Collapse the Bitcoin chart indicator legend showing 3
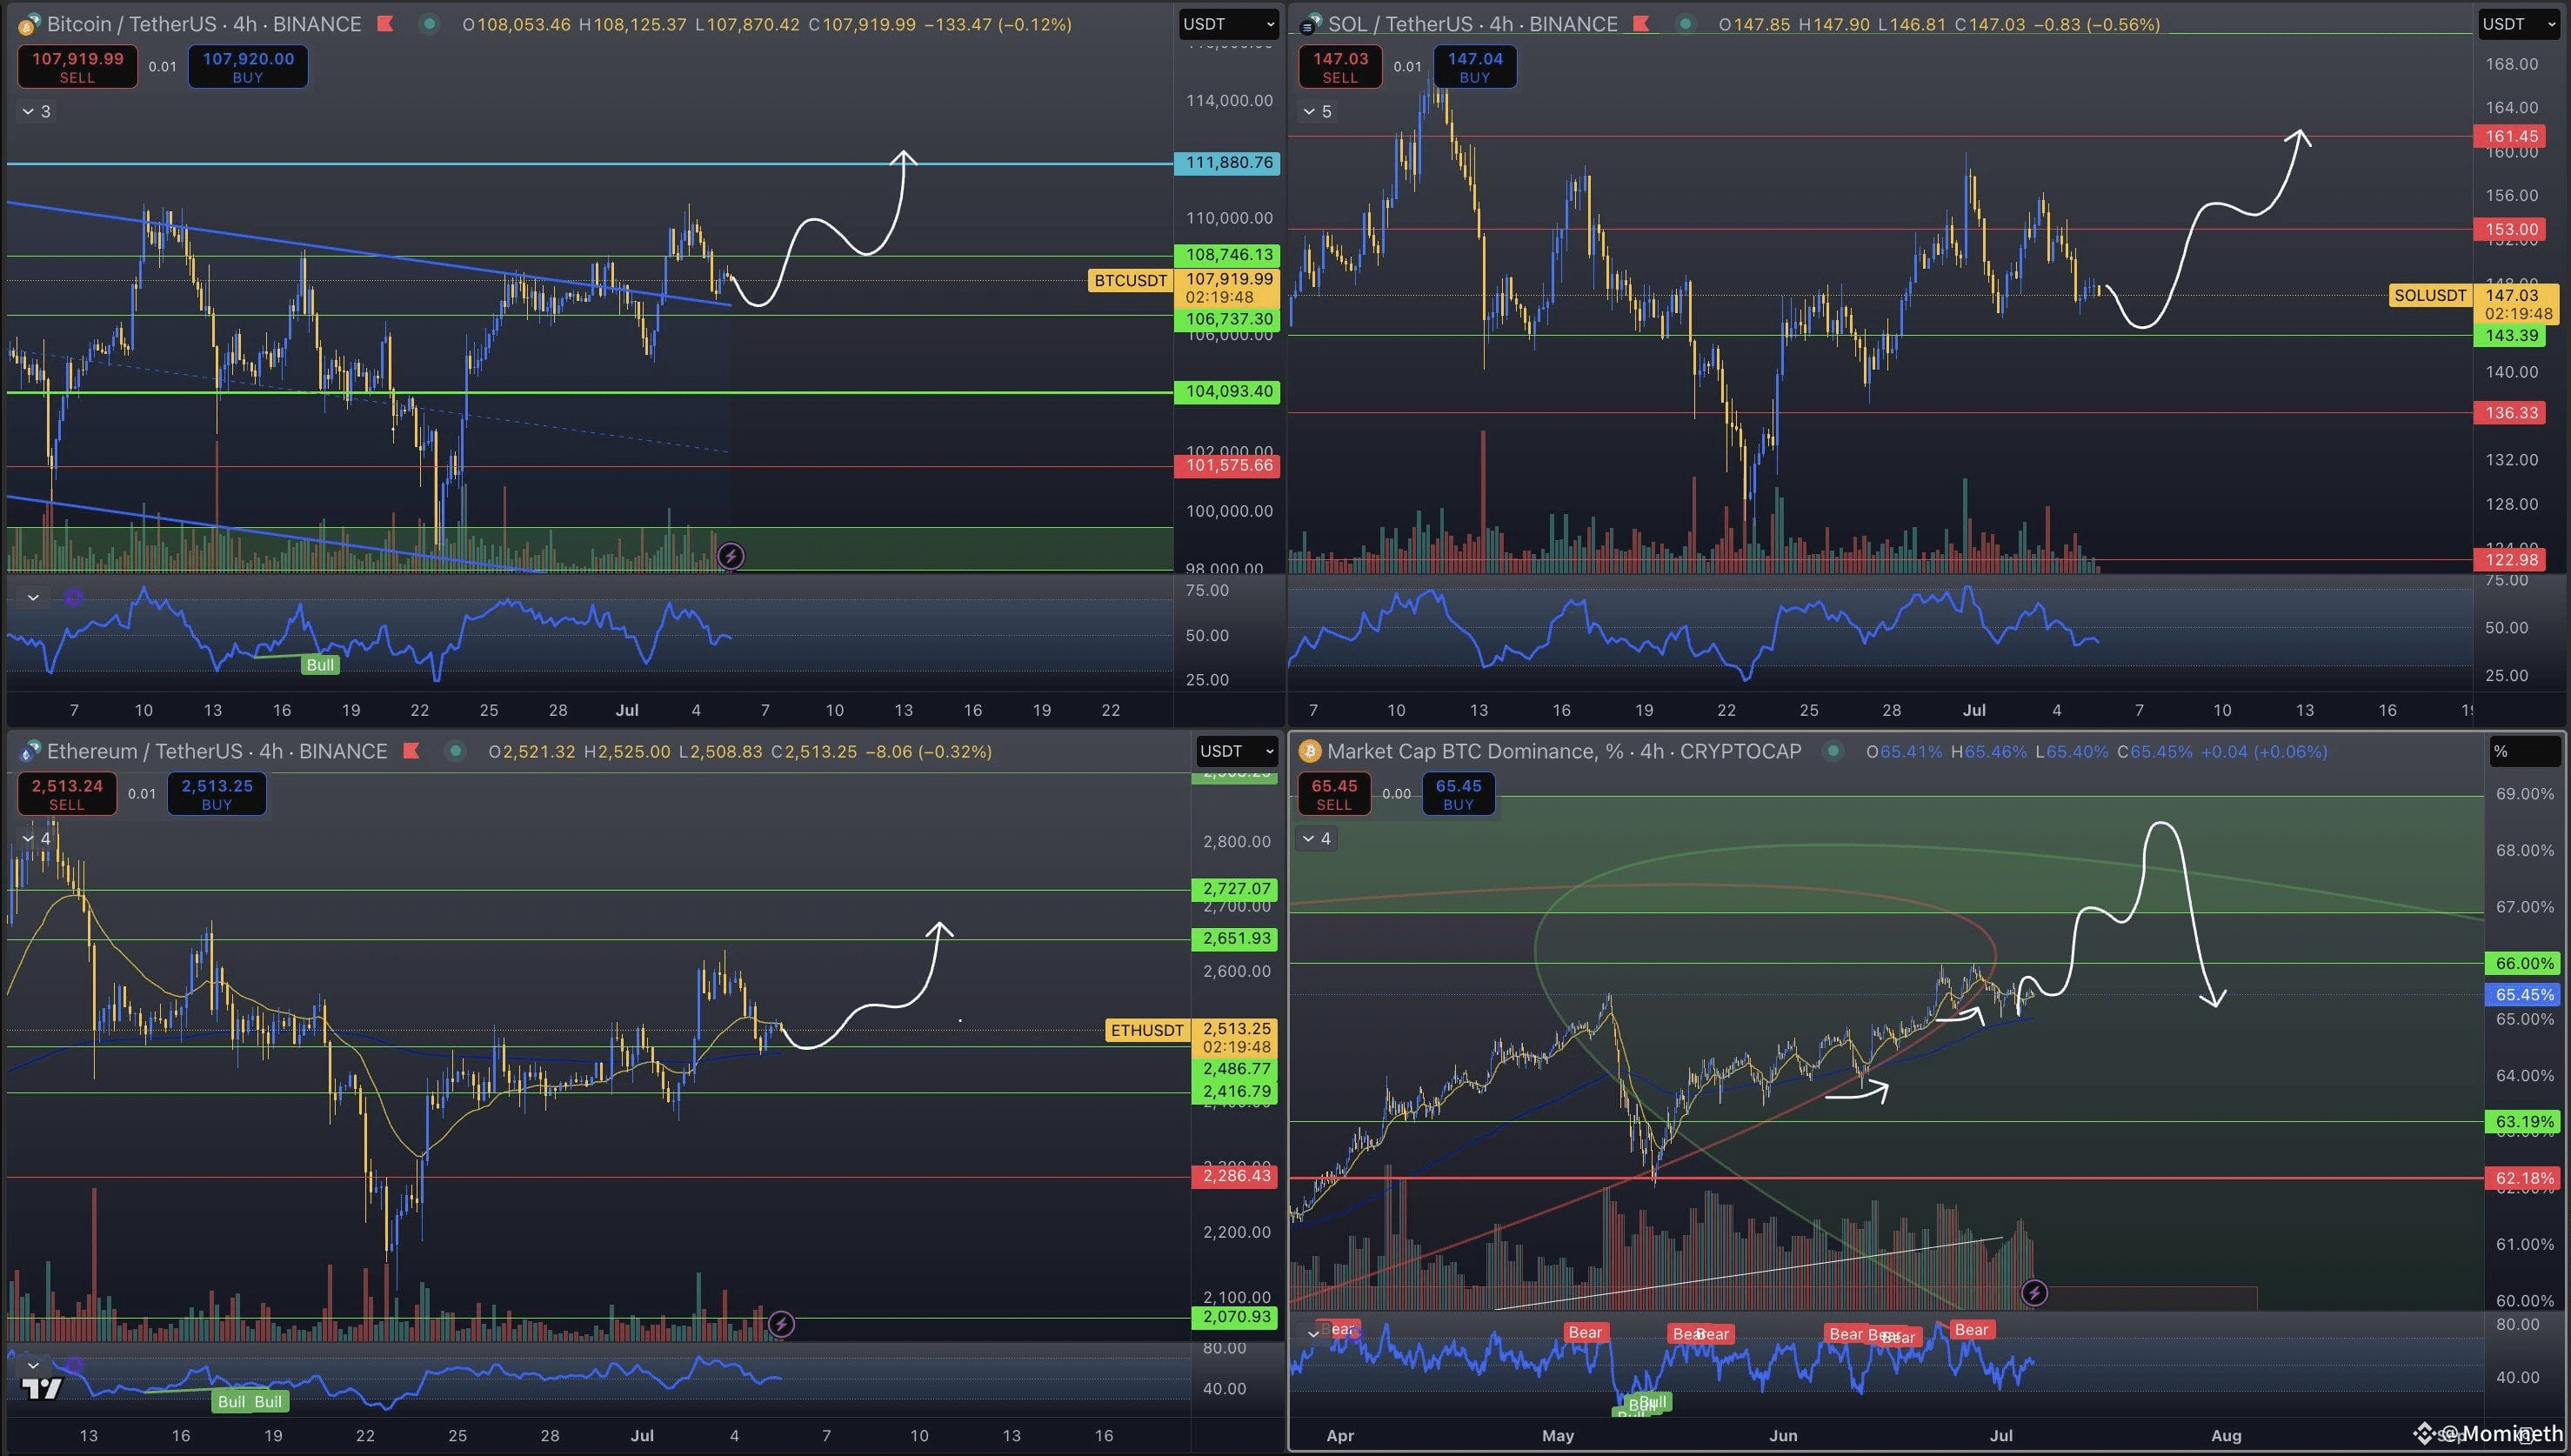The height and width of the screenshot is (1456, 2571). [36, 111]
